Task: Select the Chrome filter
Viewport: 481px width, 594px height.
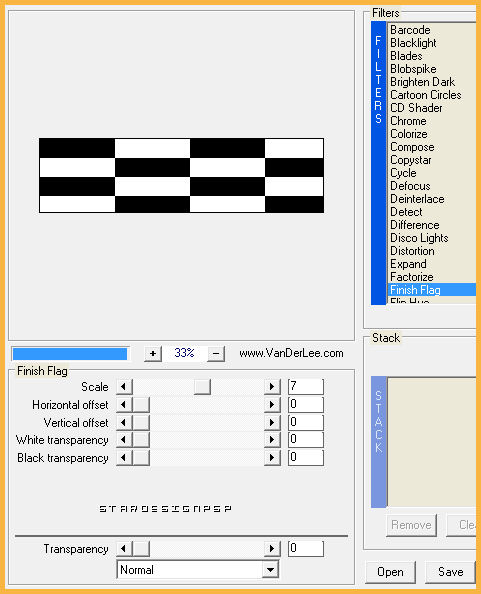Action: [408, 121]
